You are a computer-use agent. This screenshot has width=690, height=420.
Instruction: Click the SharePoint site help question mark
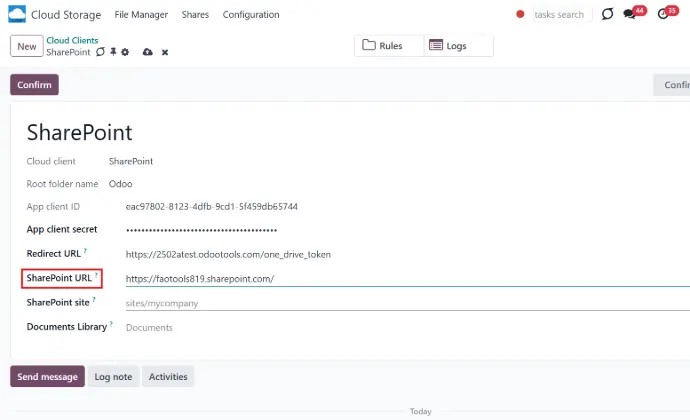[94, 299]
